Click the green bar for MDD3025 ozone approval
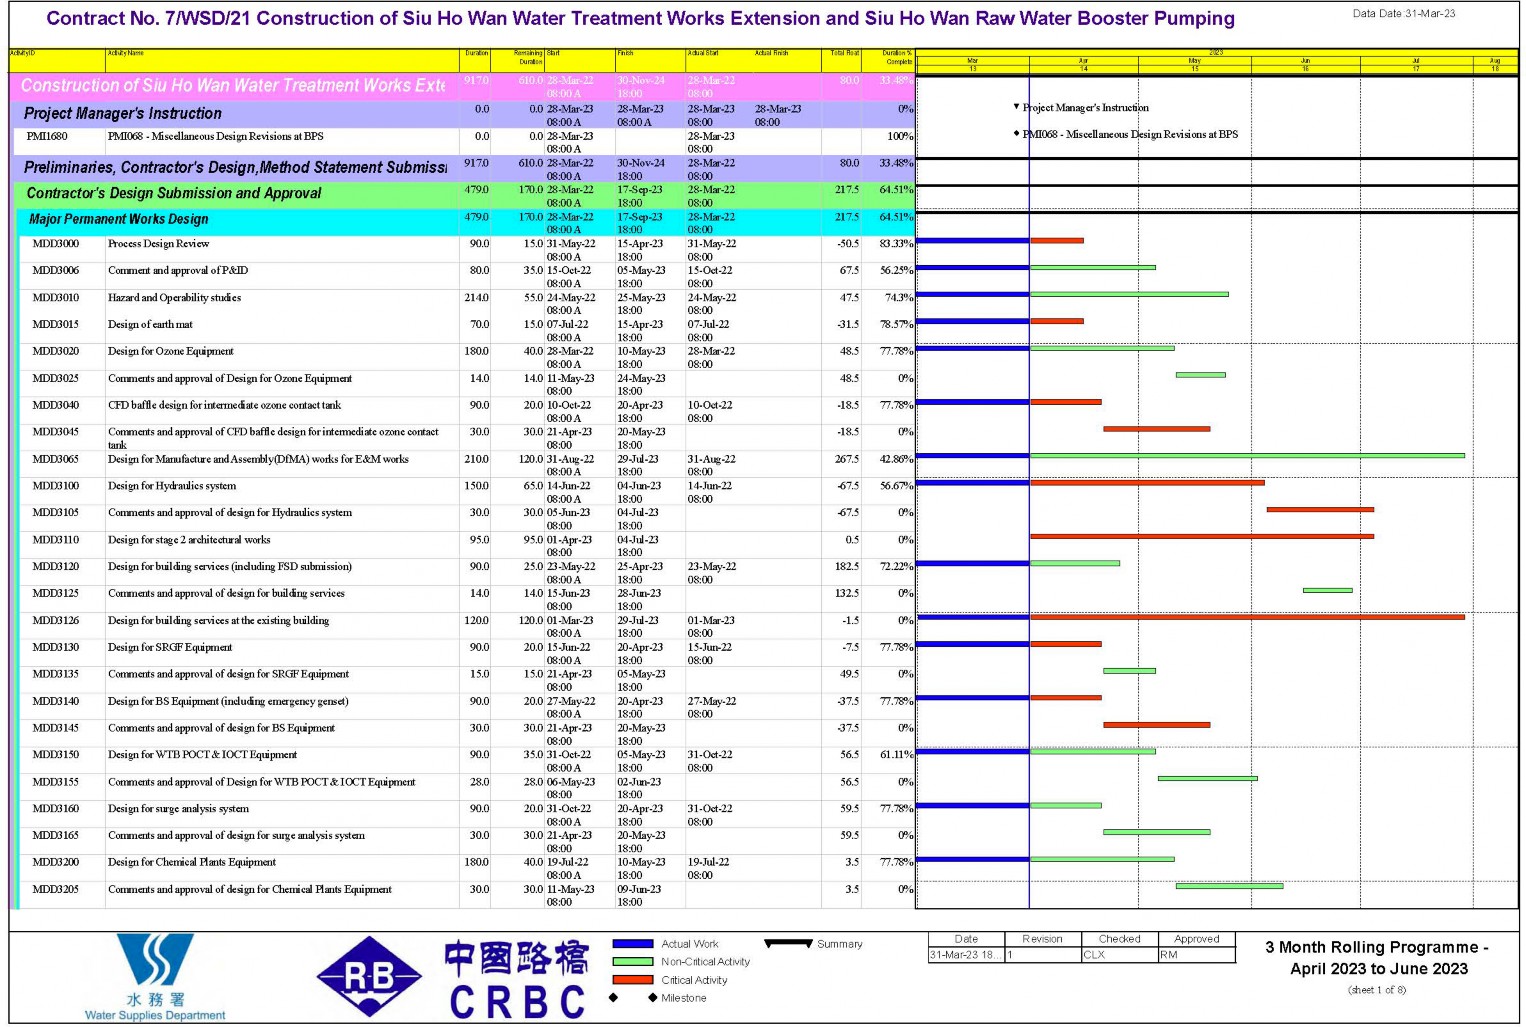This screenshot has width=1526, height=1027. 1201,375
